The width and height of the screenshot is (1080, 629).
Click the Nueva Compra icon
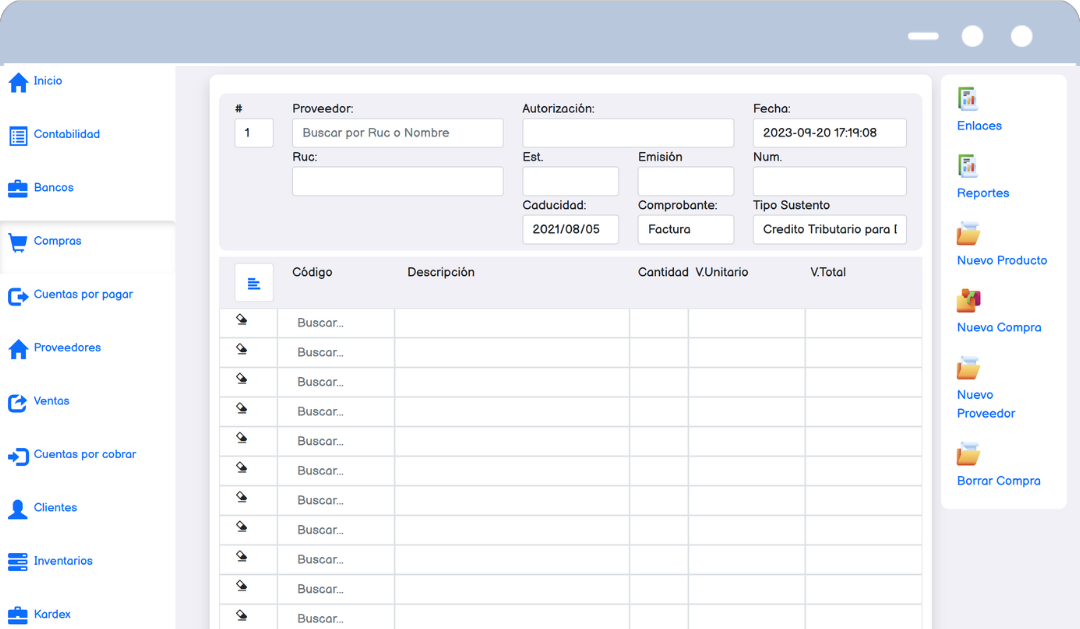(968, 301)
